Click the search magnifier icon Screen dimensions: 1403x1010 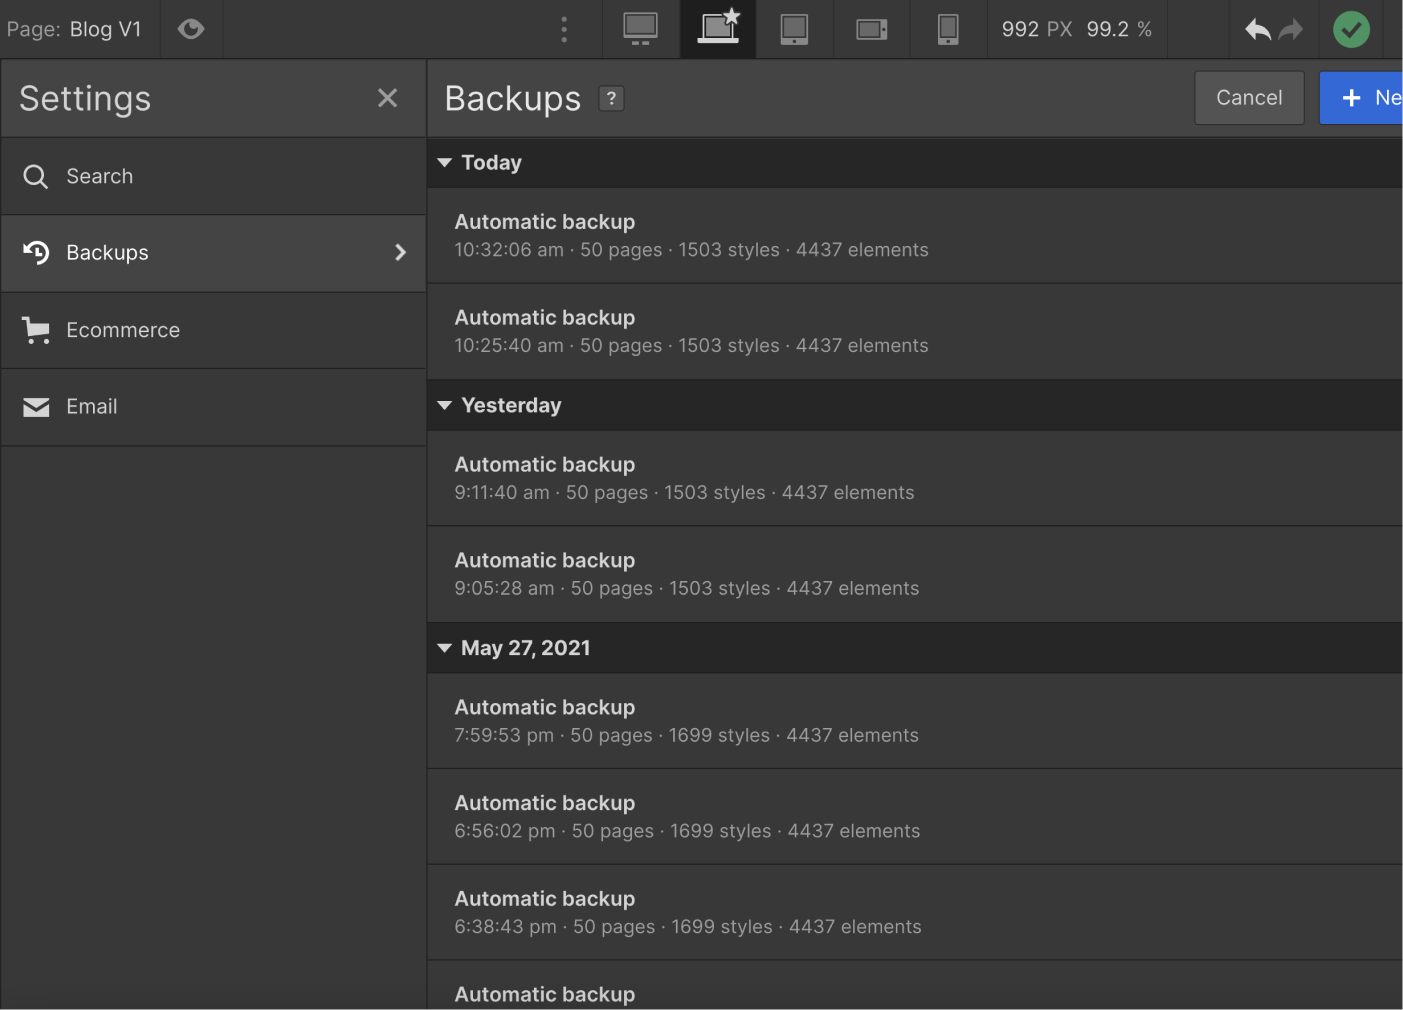(35, 176)
